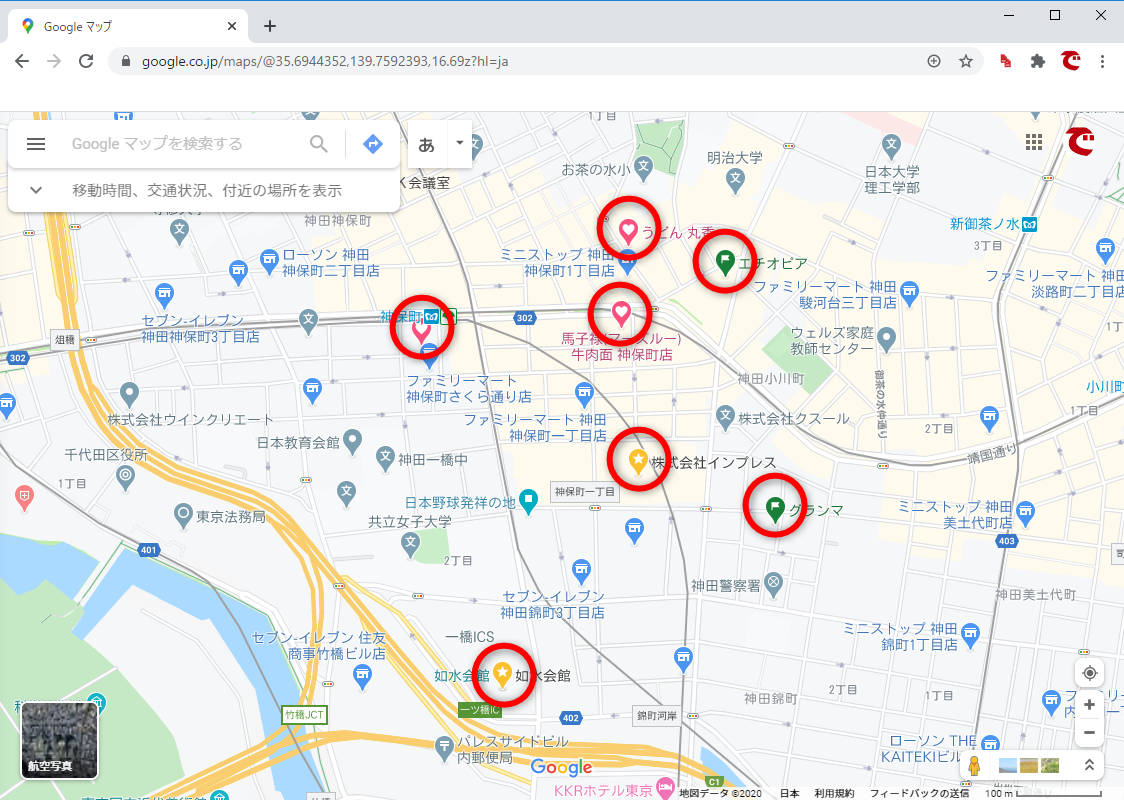Click the yellow star pin at 株式会社インプレス

coord(638,460)
